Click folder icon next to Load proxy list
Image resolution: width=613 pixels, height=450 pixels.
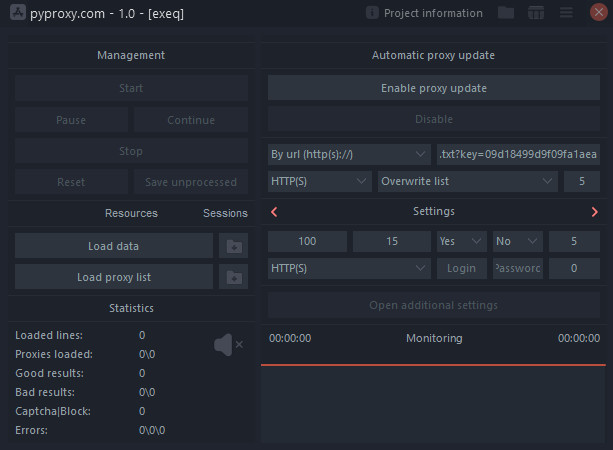tap(233, 277)
